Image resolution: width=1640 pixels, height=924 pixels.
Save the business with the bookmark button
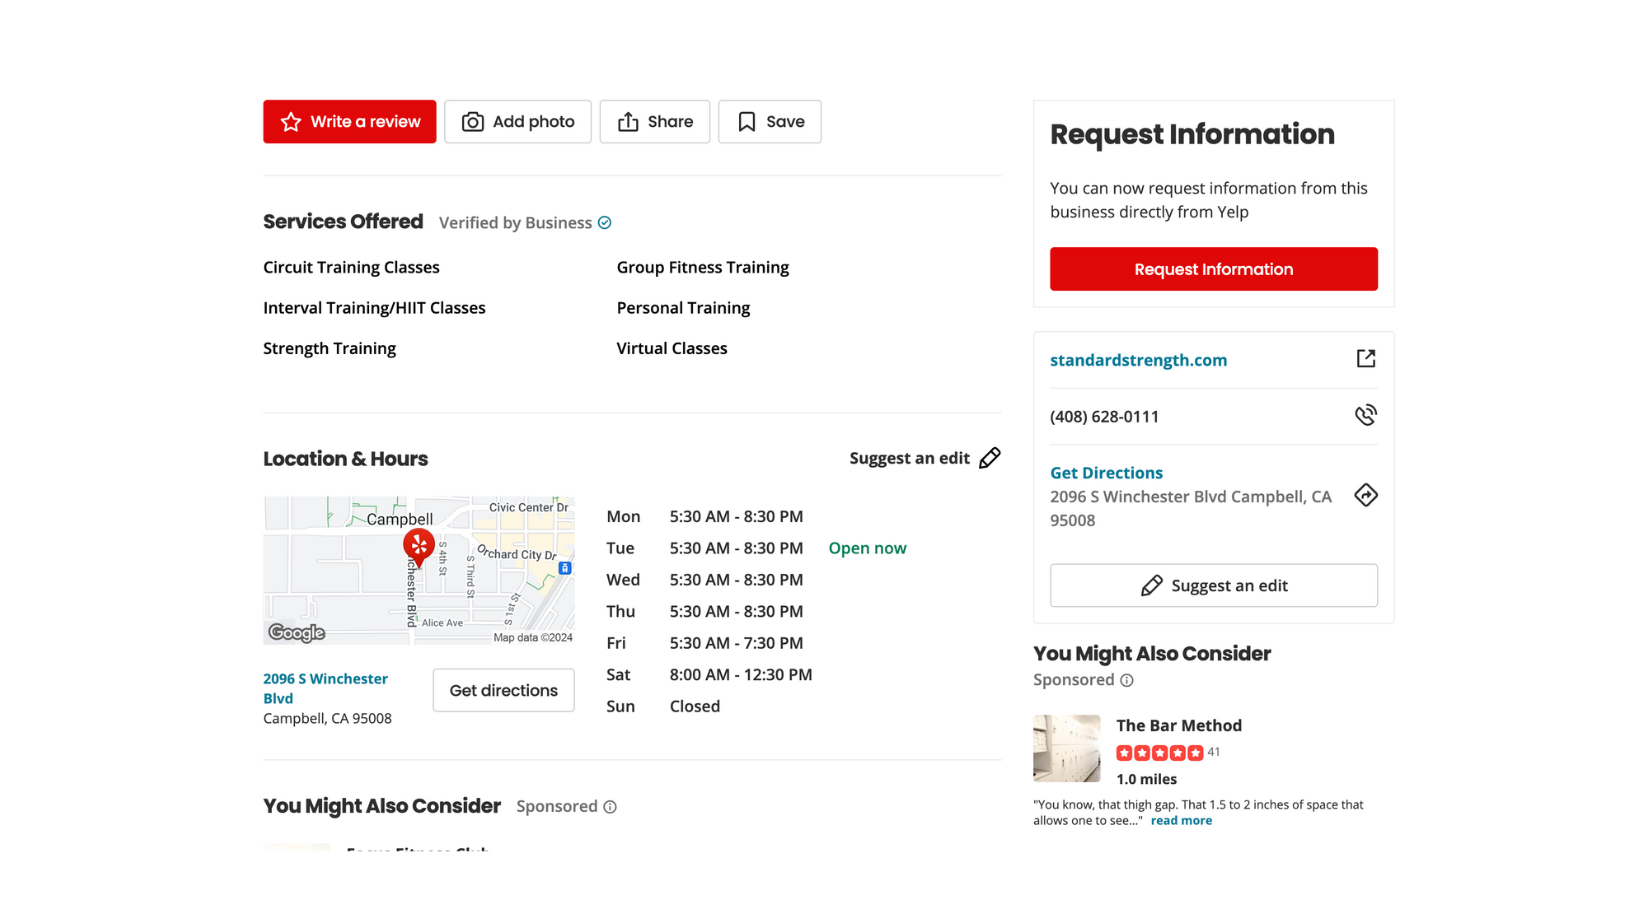(x=769, y=122)
